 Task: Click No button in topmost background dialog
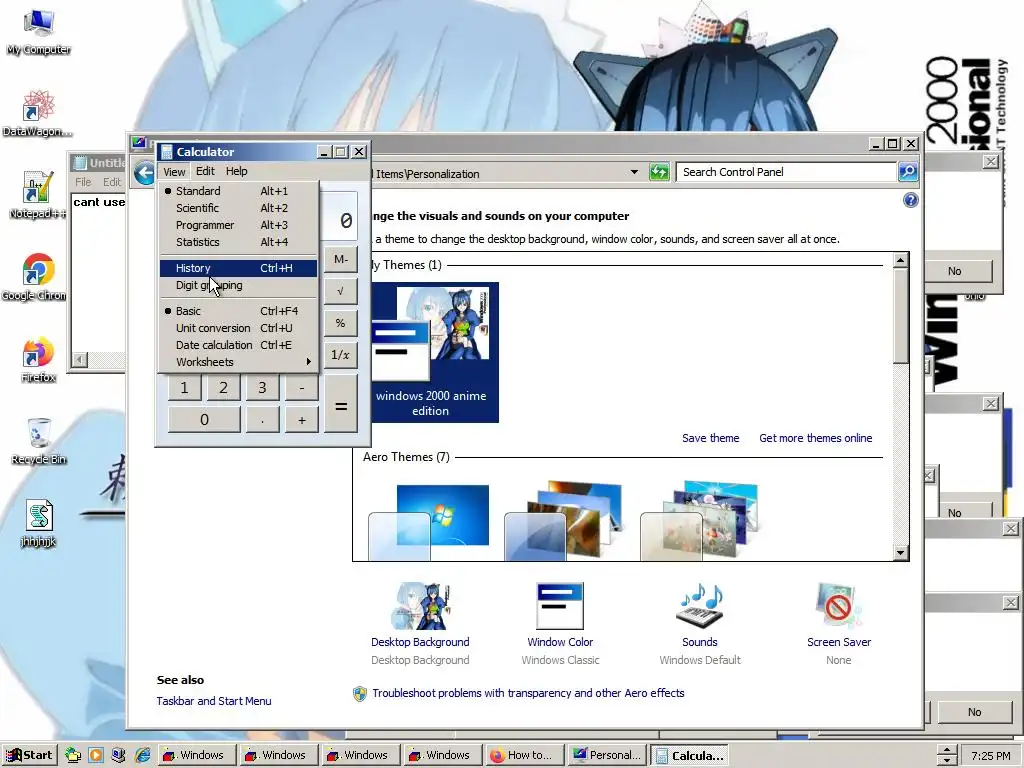955,271
